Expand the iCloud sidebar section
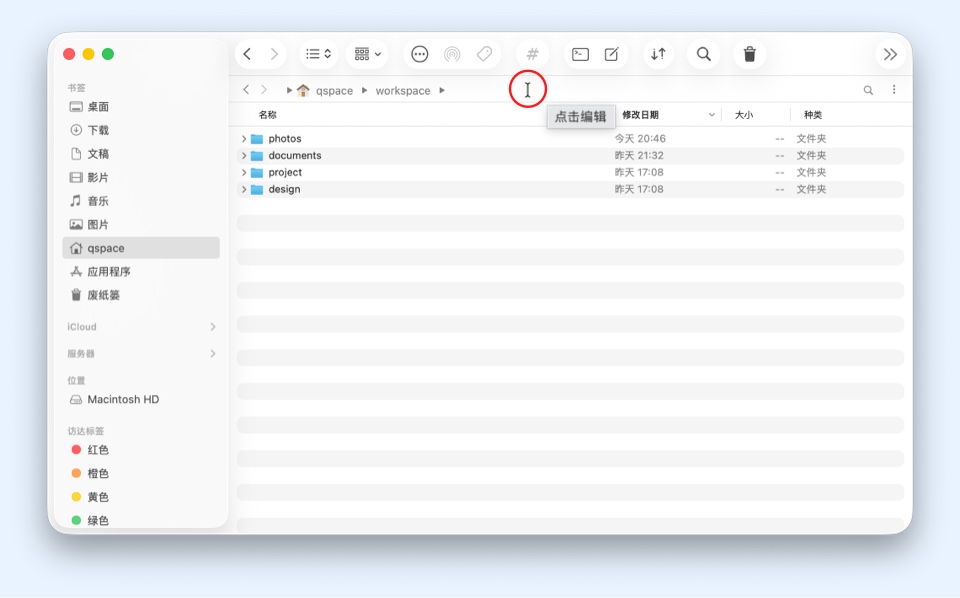 212,327
